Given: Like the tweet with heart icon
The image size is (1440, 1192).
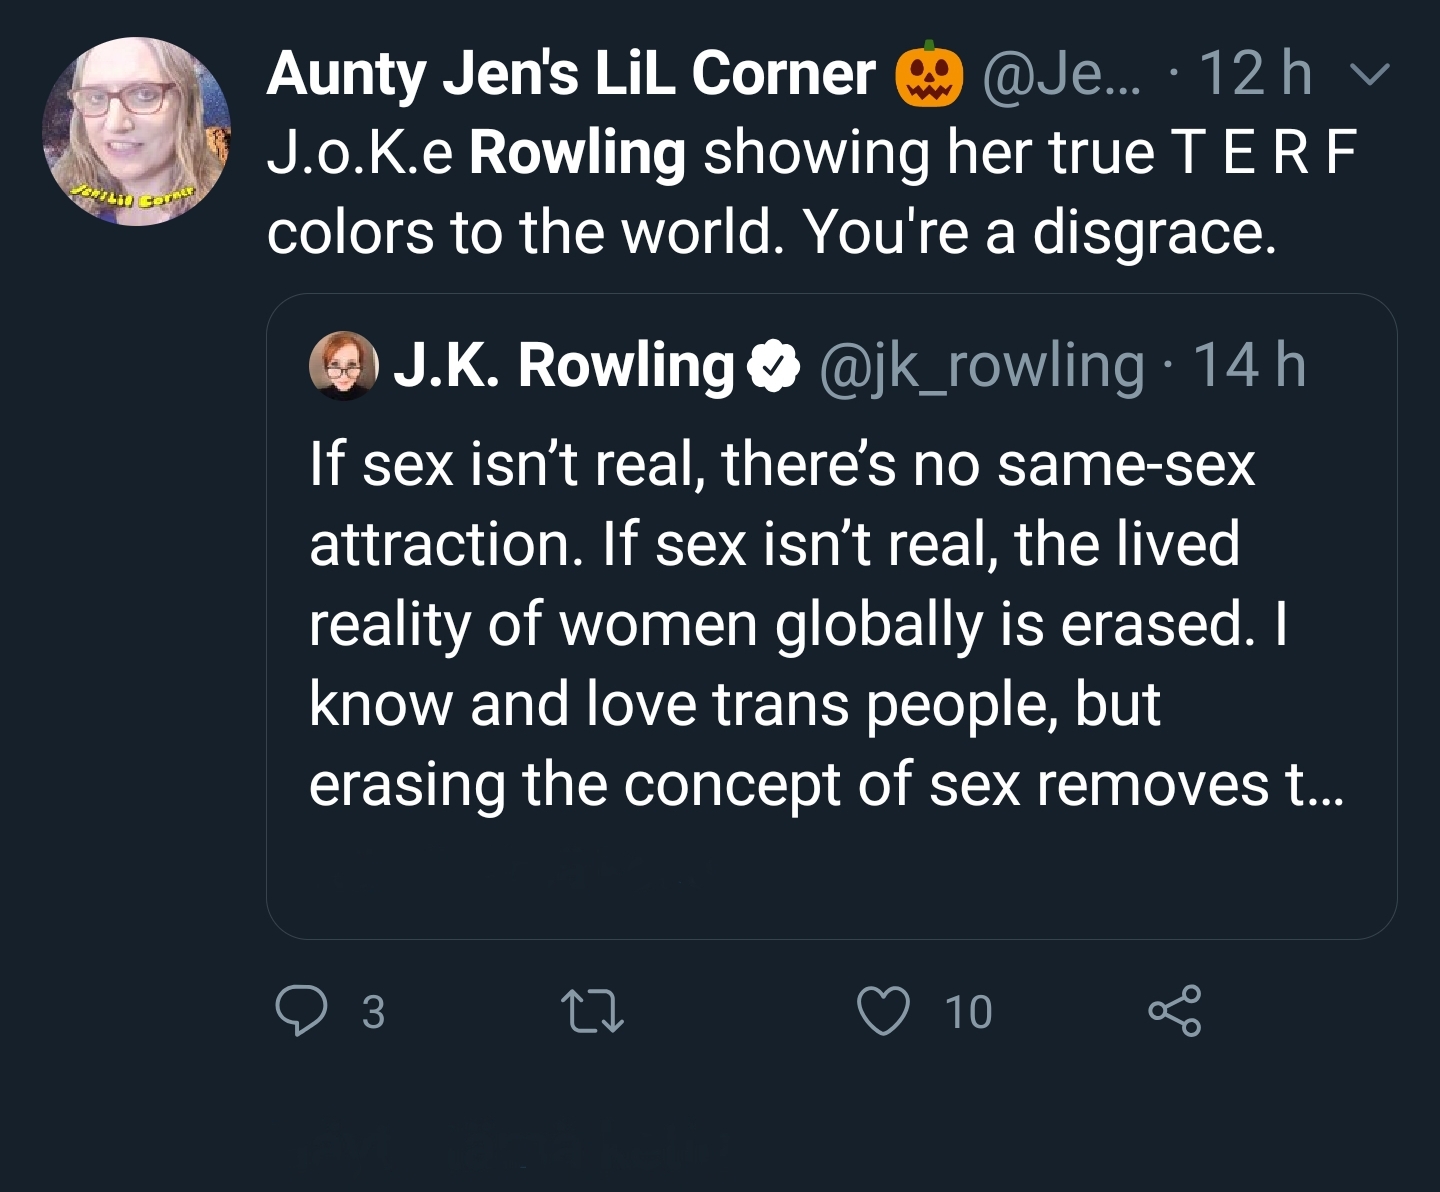Looking at the screenshot, I should coord(884,1011).
